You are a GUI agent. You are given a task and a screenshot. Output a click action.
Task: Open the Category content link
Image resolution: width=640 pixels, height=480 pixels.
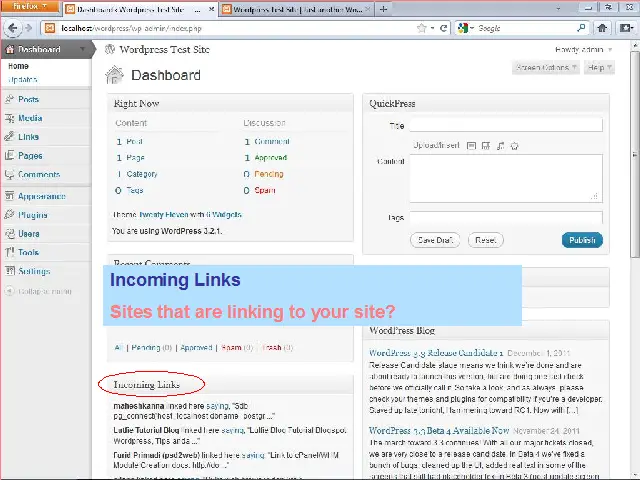[x=142, y=174]
